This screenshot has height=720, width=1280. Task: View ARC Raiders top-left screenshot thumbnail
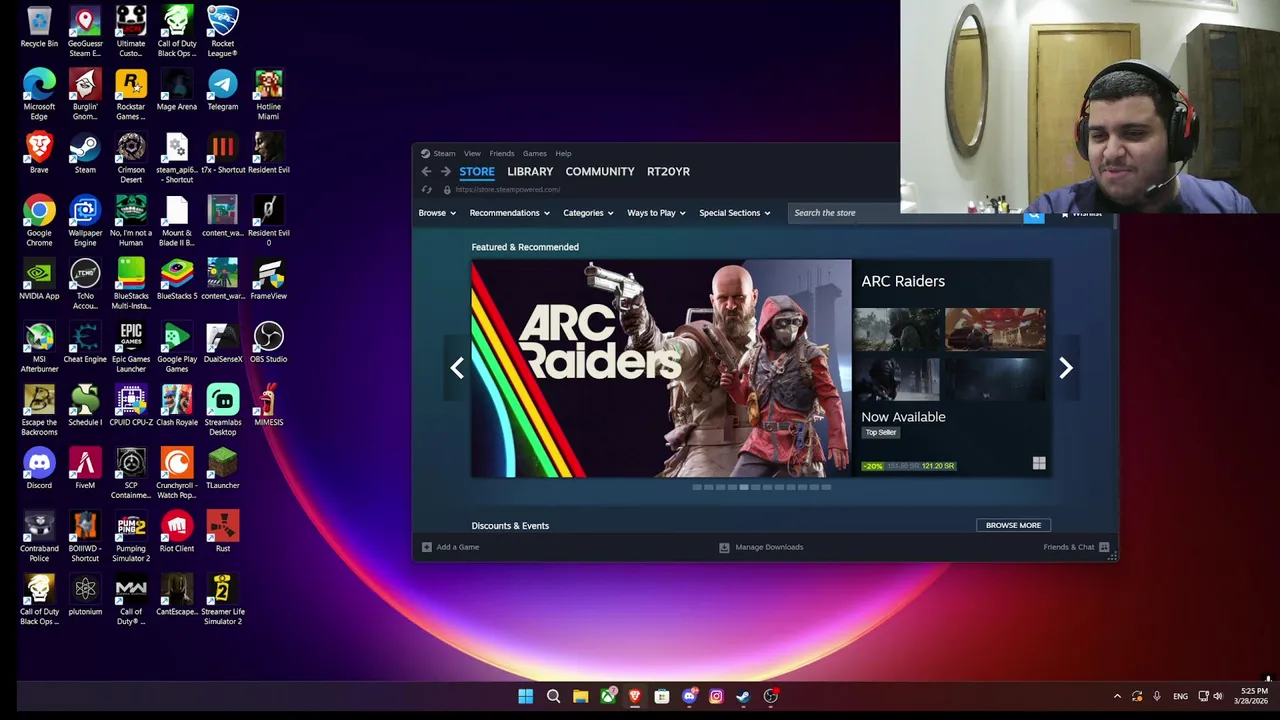[x=897, y=328]
